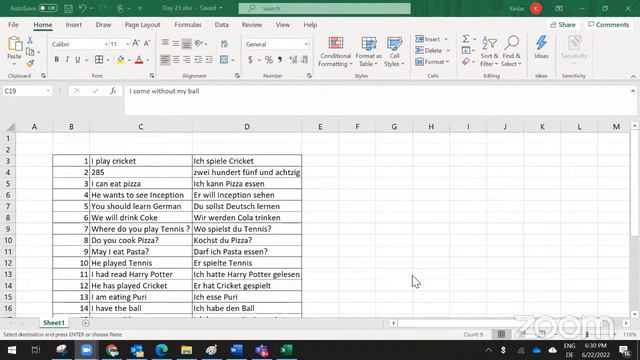The image size is (640, 360).
Task: Open Format as Table dropdown
Action: (369, 52)
